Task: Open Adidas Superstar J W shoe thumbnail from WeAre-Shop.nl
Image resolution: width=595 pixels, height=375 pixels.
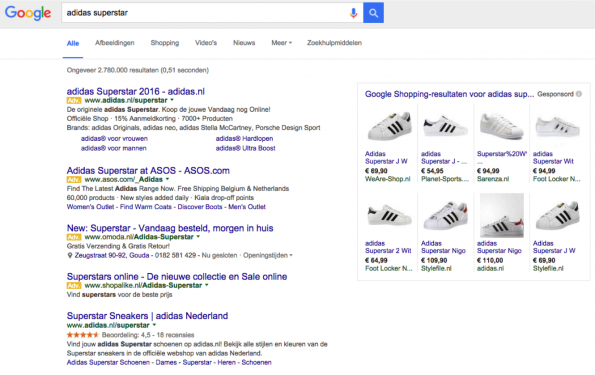Action: (x=389, y=126)
